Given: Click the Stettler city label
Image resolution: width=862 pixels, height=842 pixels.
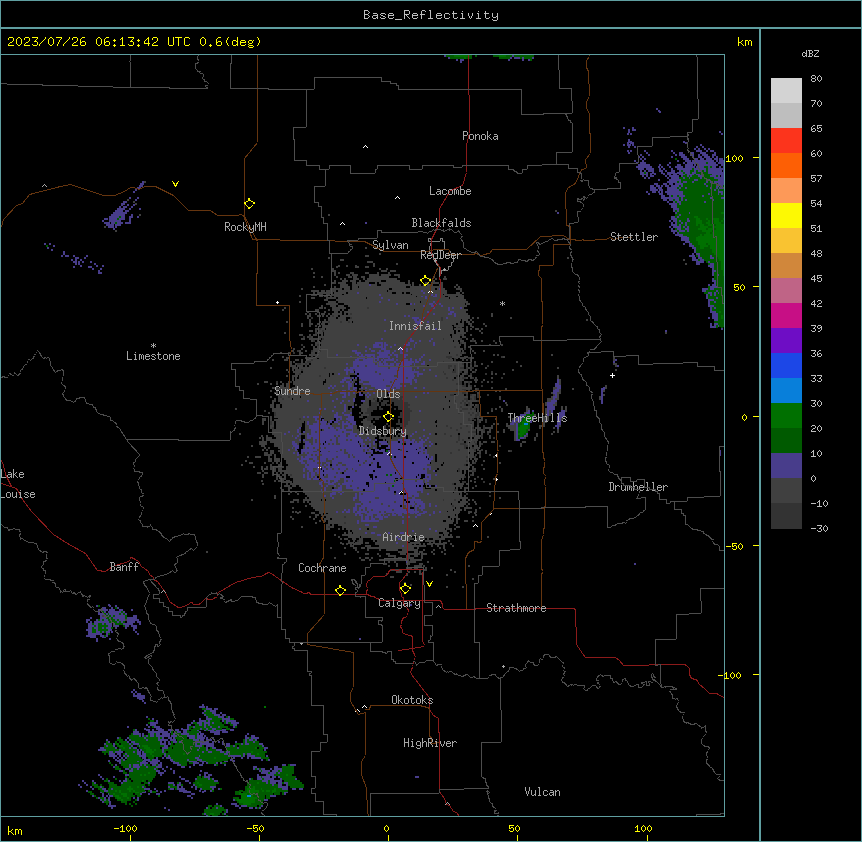Looking at the screenshot, I should coord(634,237).
